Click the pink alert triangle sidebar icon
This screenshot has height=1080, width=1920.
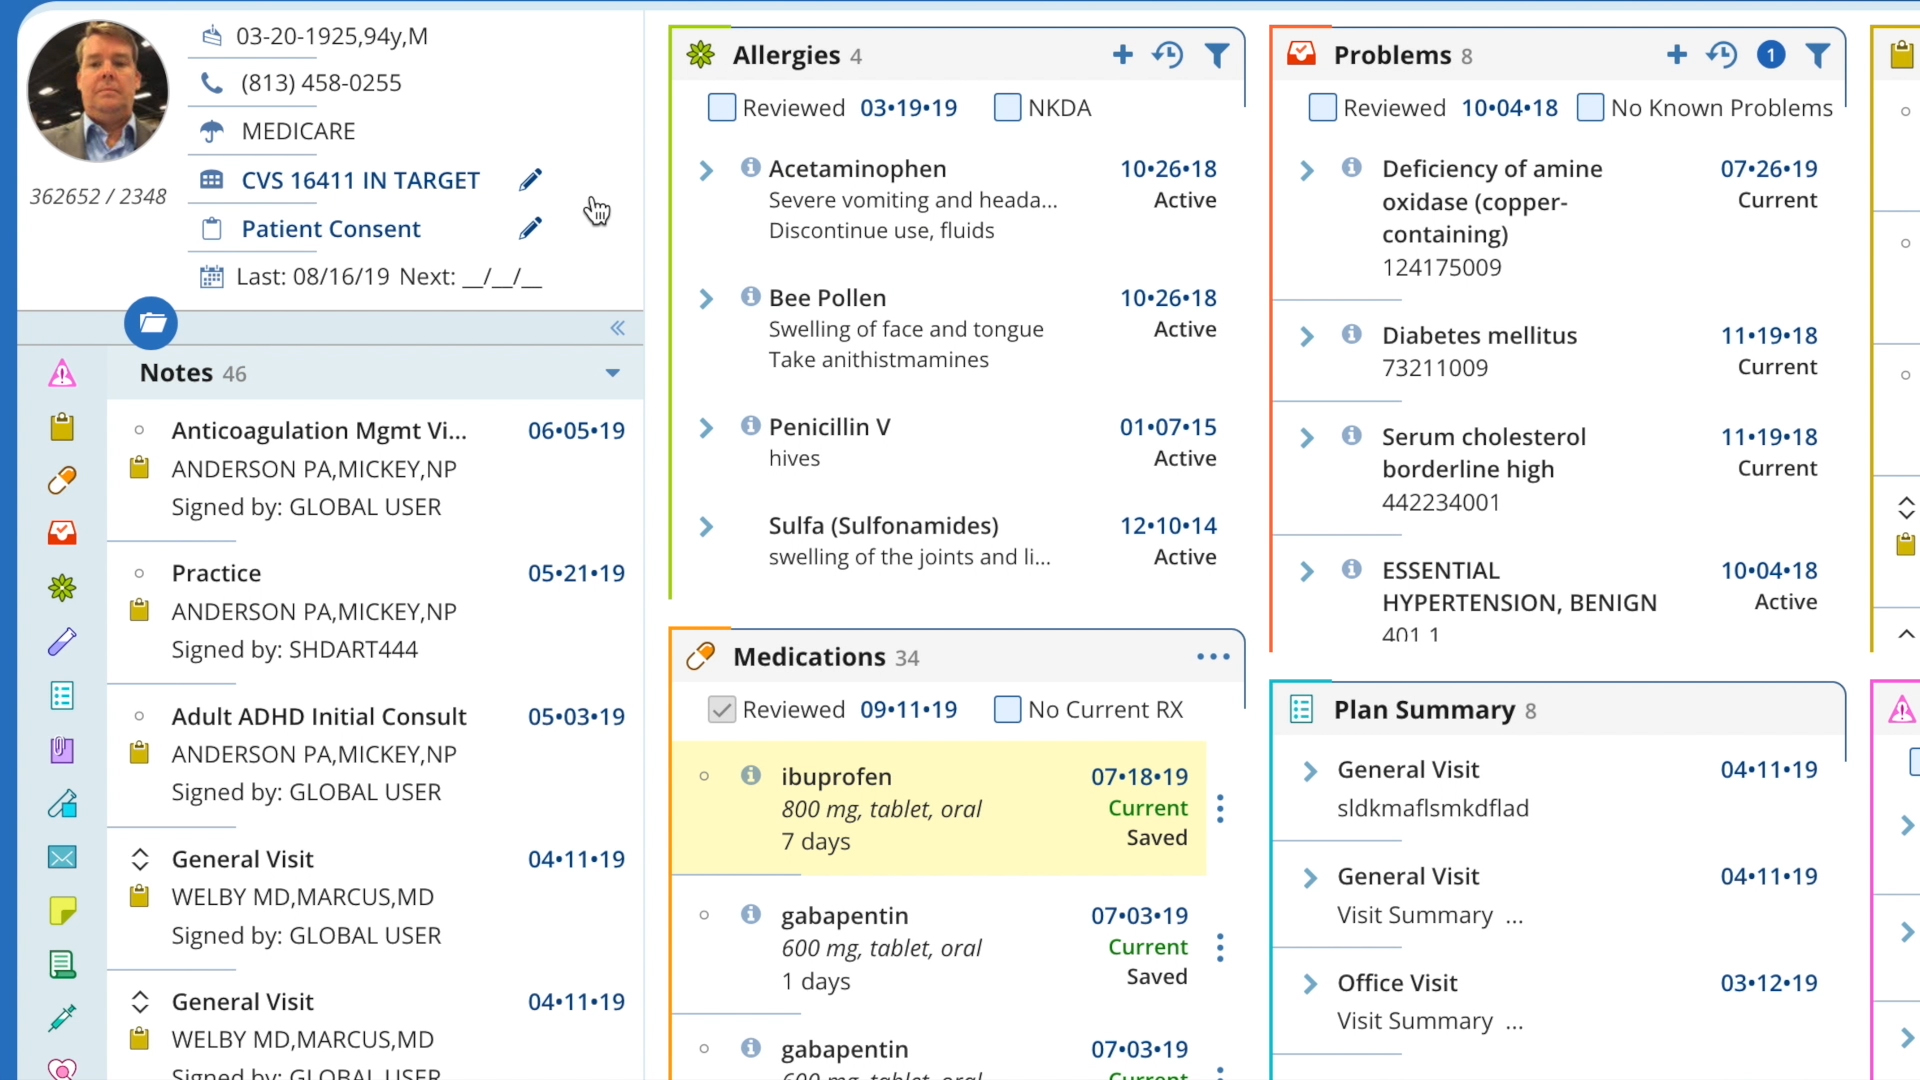(61, 372)
